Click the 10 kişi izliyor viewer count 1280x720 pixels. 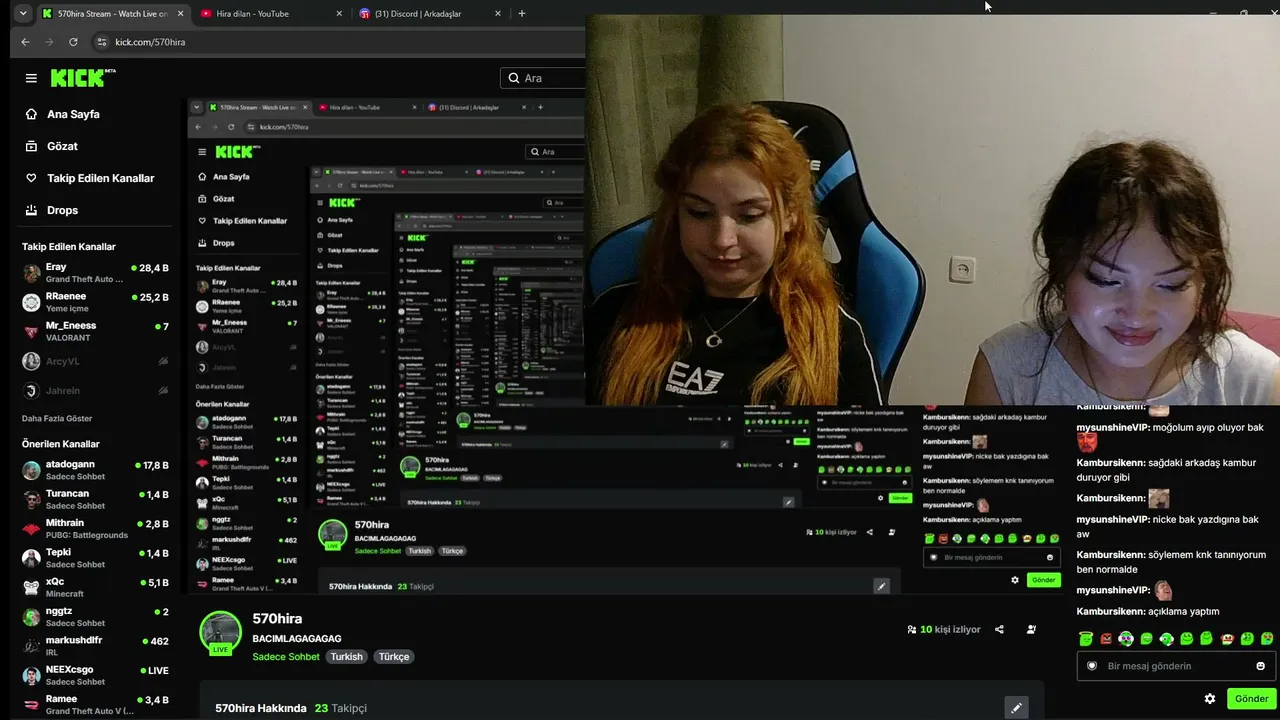pyautogui.click(x=950, y=630)
